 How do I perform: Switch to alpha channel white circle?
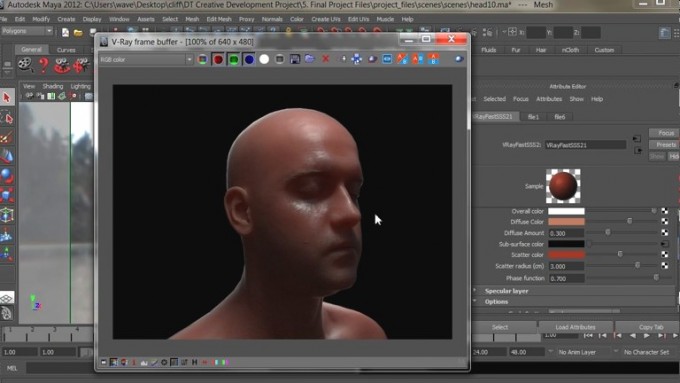pos(264,59)
